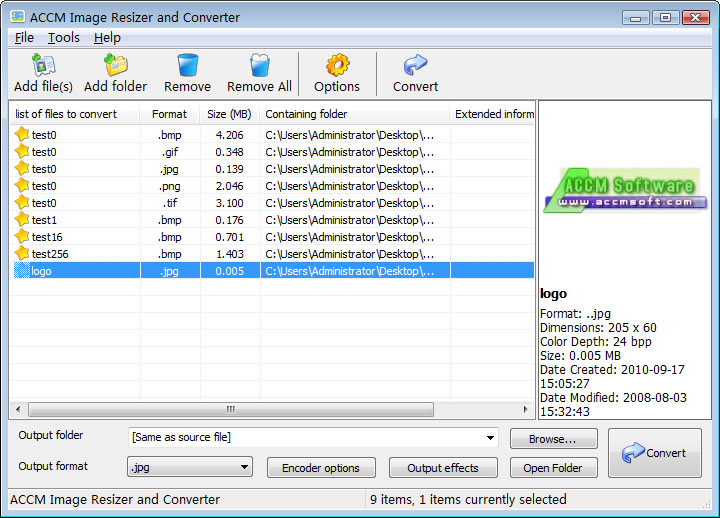720x518 pixels.
Task: Select the test16 file name
Action: (47, 237)
